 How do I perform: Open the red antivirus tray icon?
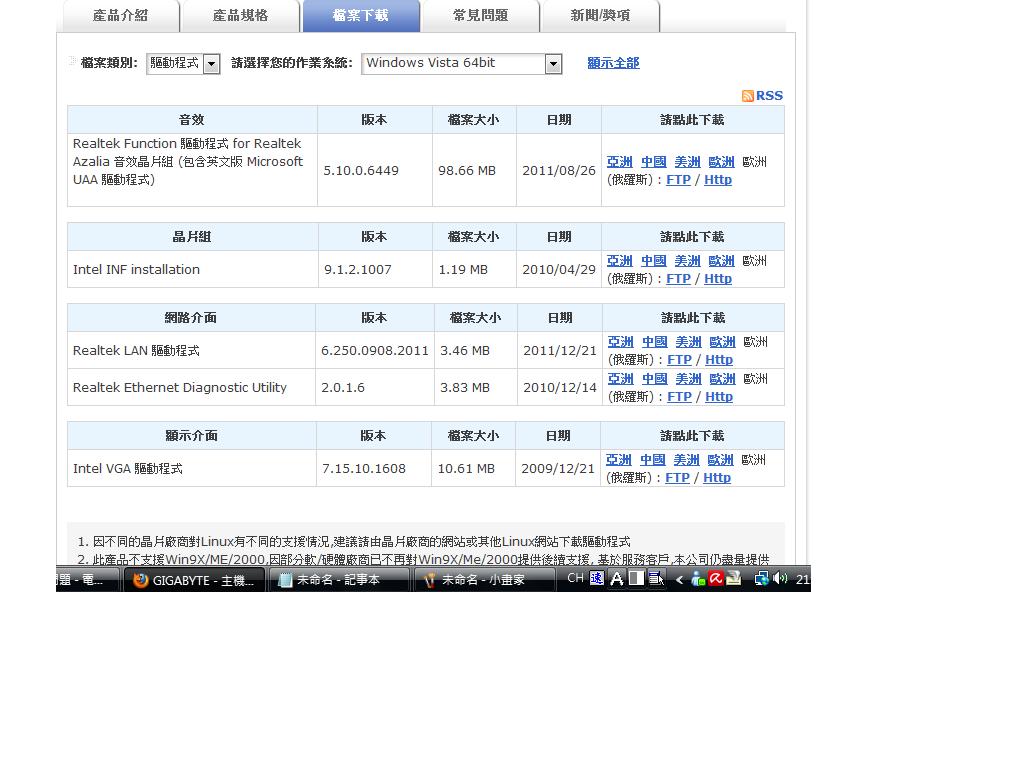[716, 579]
